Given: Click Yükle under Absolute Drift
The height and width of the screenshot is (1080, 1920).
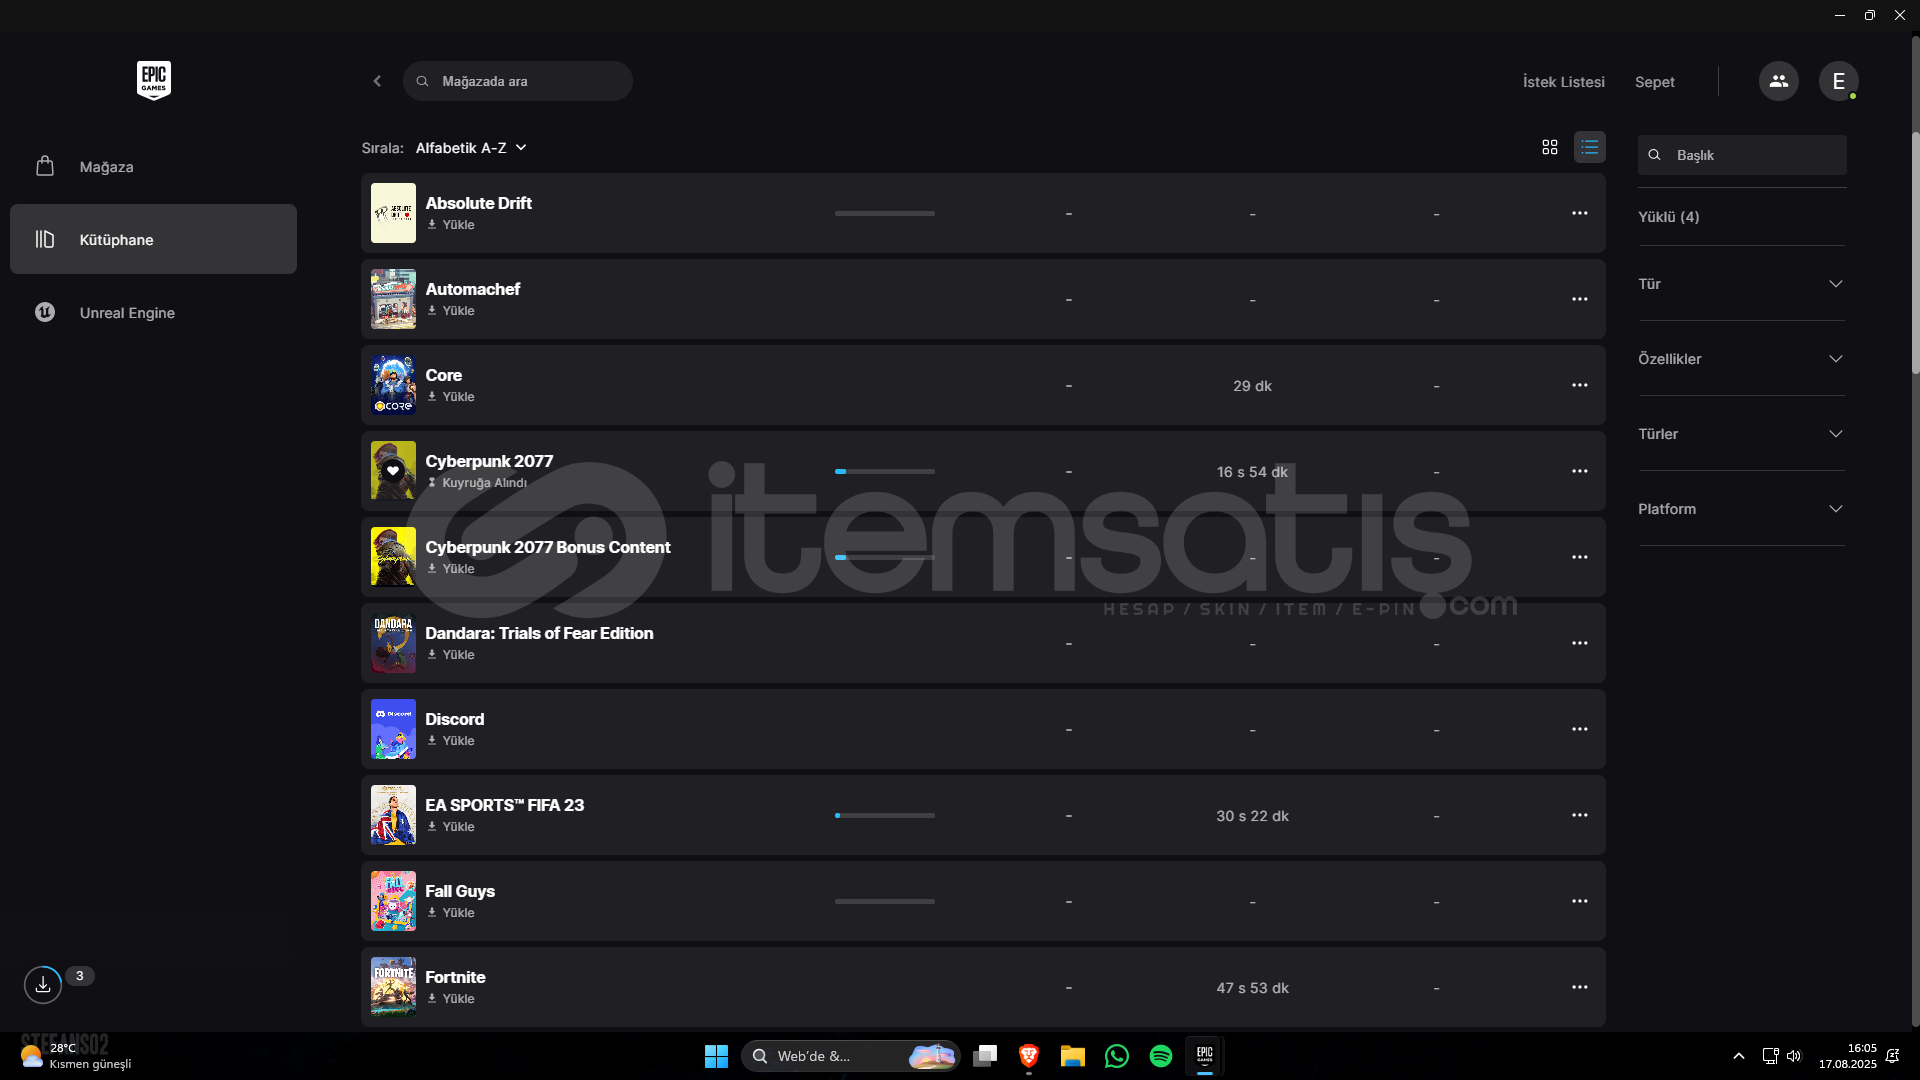Looking at the screenshot, I should click(x=451, y=225).
